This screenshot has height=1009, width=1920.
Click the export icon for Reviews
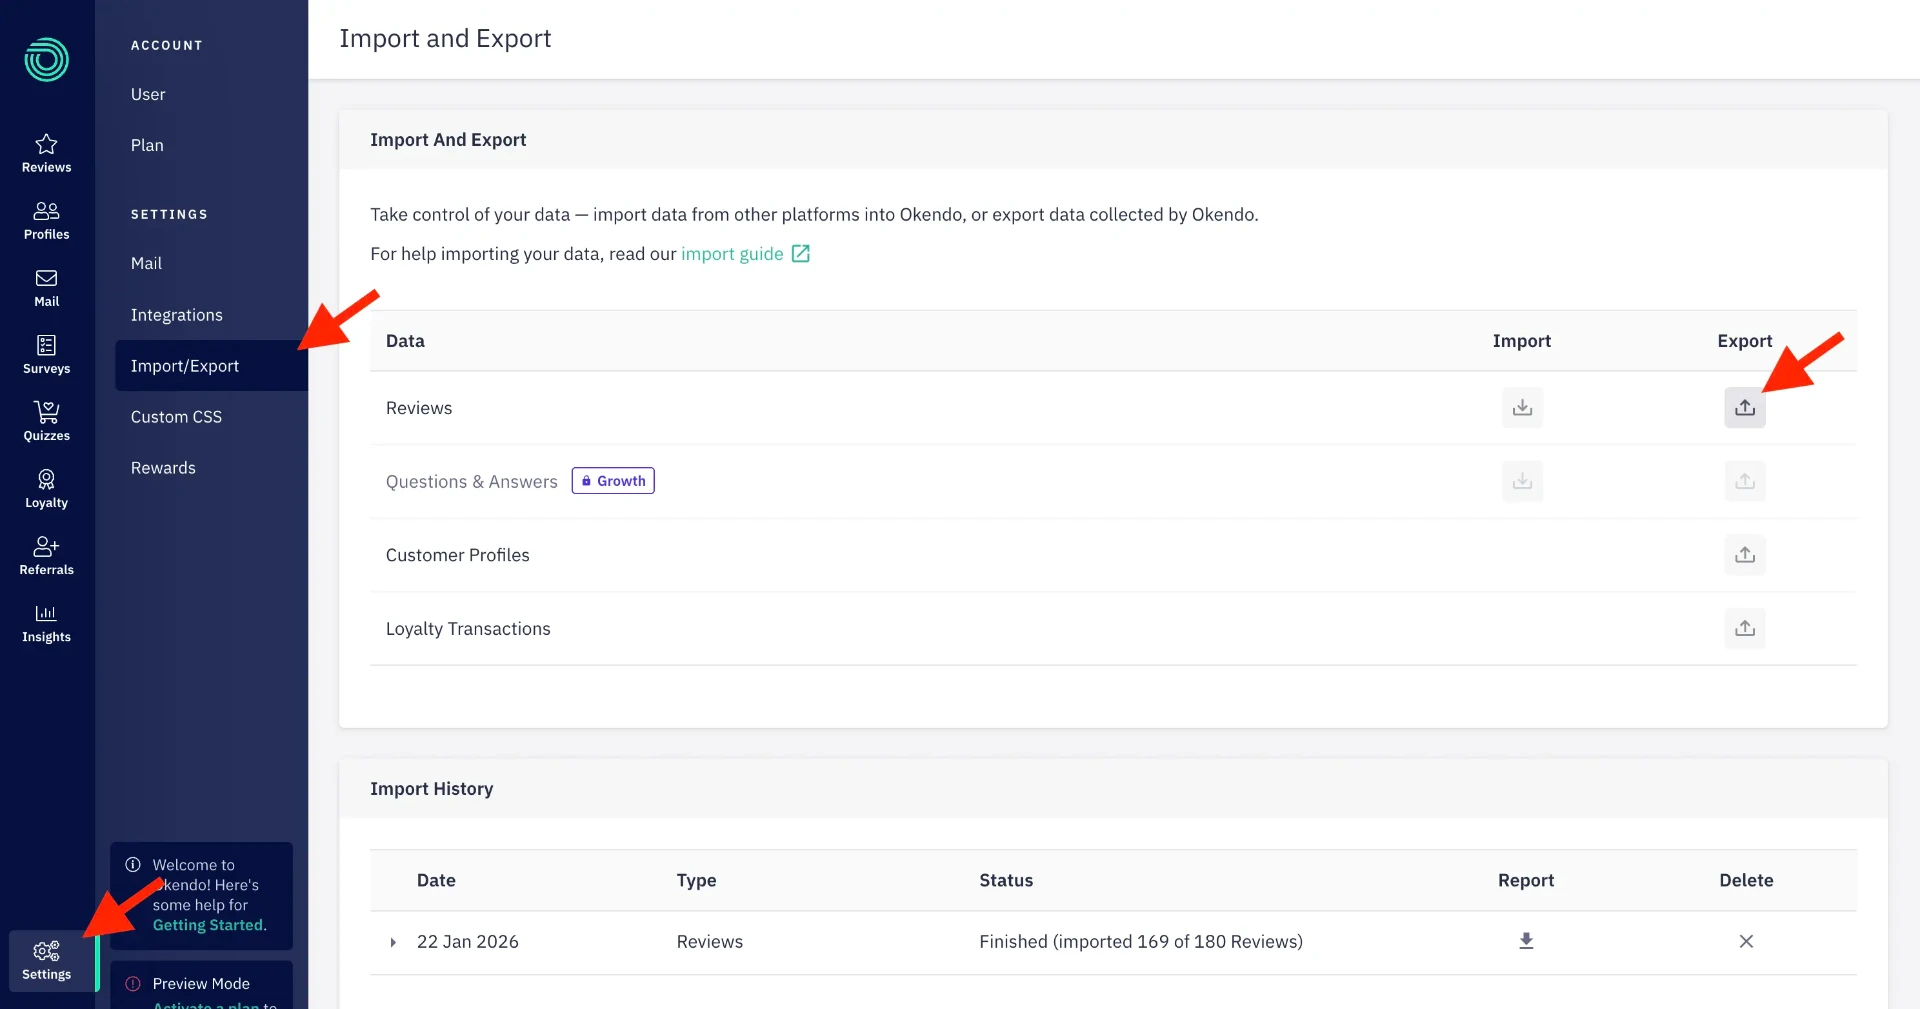tap(1745, 408)
